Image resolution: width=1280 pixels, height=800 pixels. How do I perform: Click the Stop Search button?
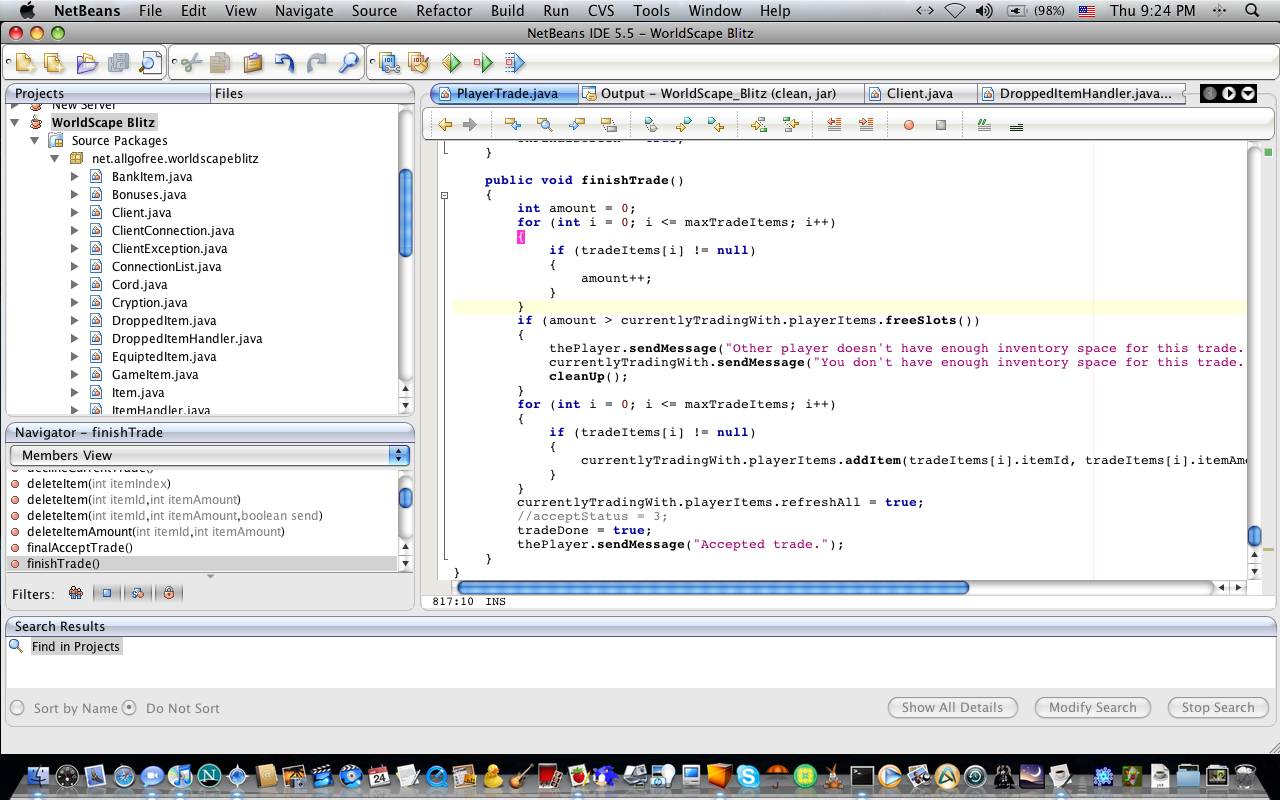pos(1217,707)
